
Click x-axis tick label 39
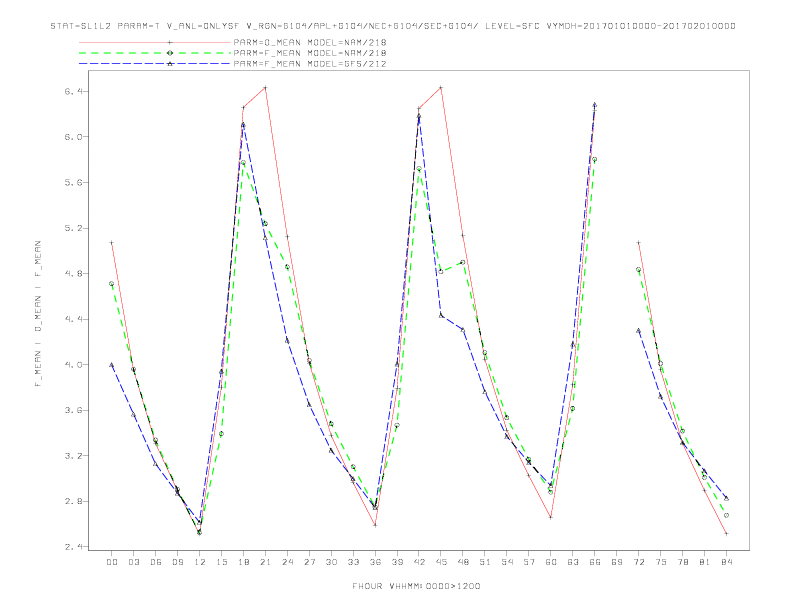(x=397, y=562)
